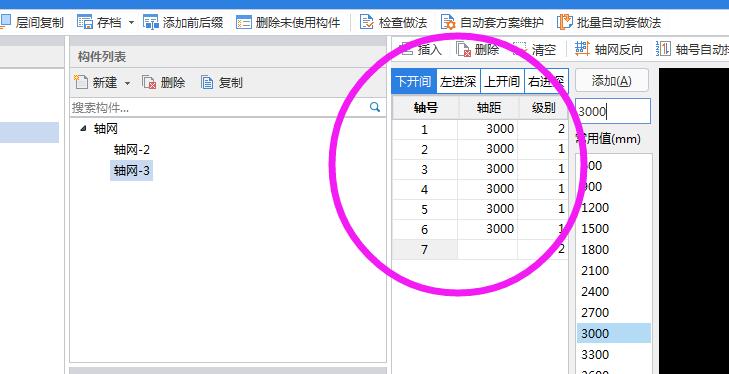
Task: Select the 级别 cell in row 1
Action: (x=543, y=129)
